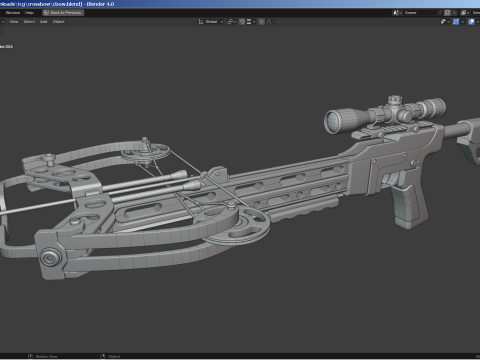Viewport: 480px width, 360px height.
Task: Click the scene pin icon
Action: click(440, 13)
